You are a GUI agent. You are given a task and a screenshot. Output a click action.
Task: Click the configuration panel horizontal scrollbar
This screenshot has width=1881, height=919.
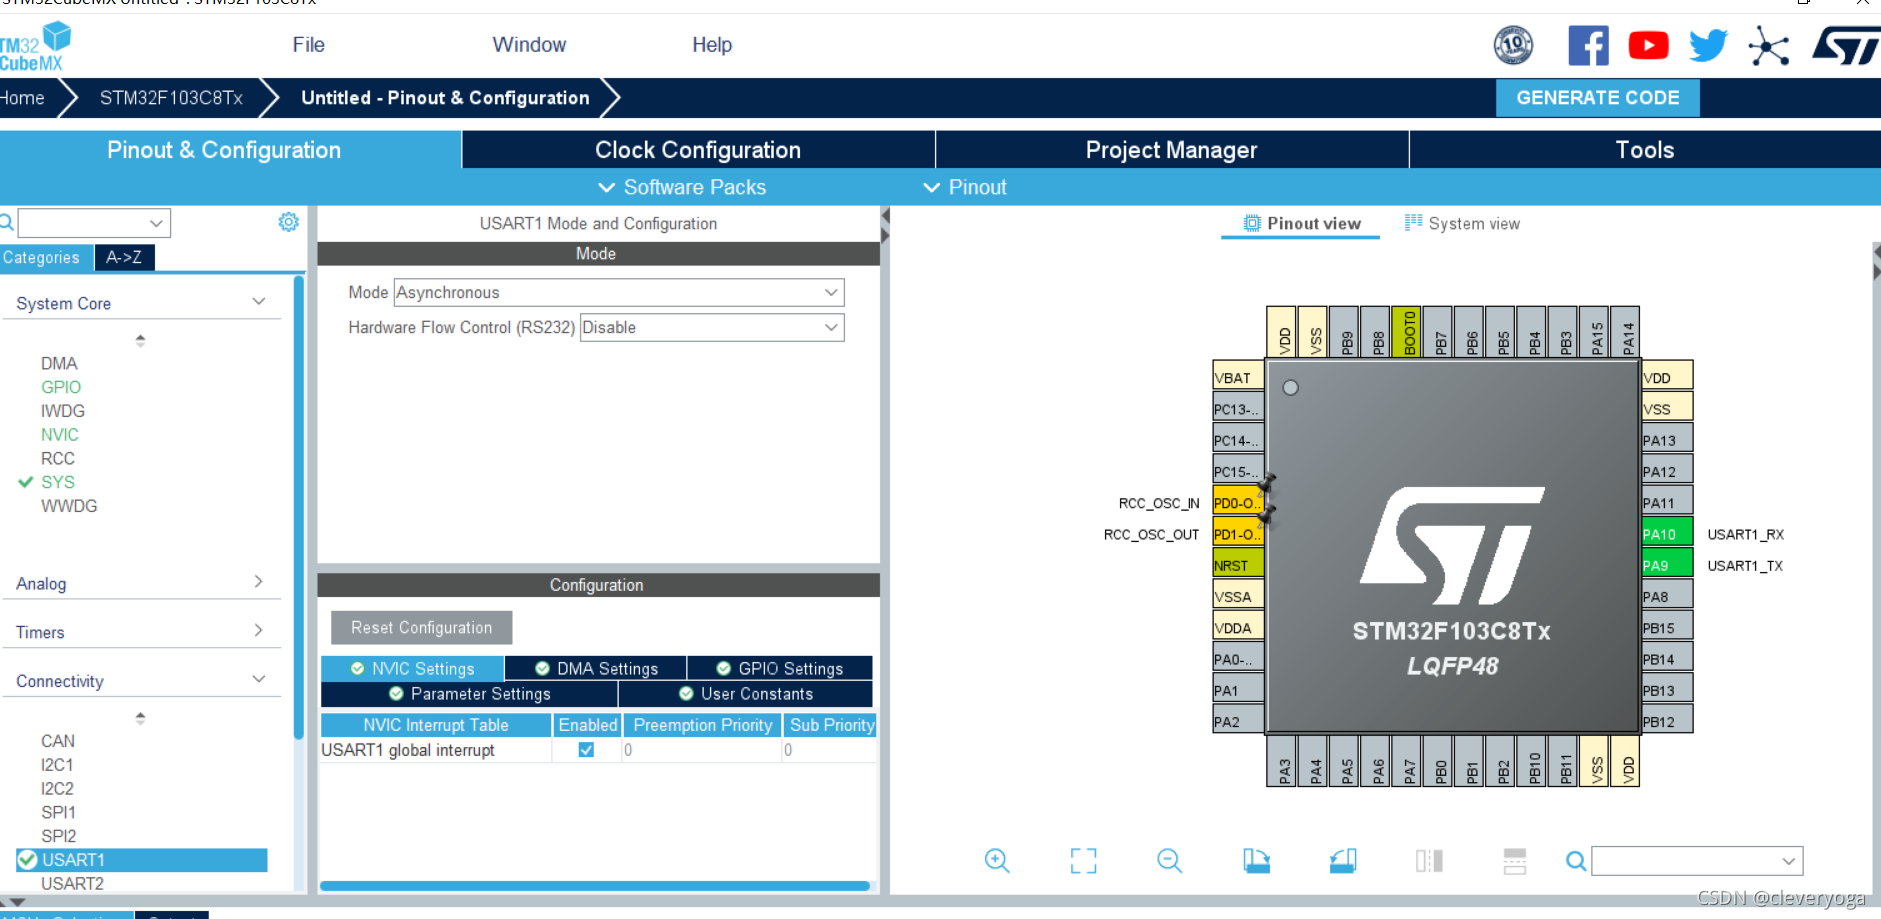point(595,885)
